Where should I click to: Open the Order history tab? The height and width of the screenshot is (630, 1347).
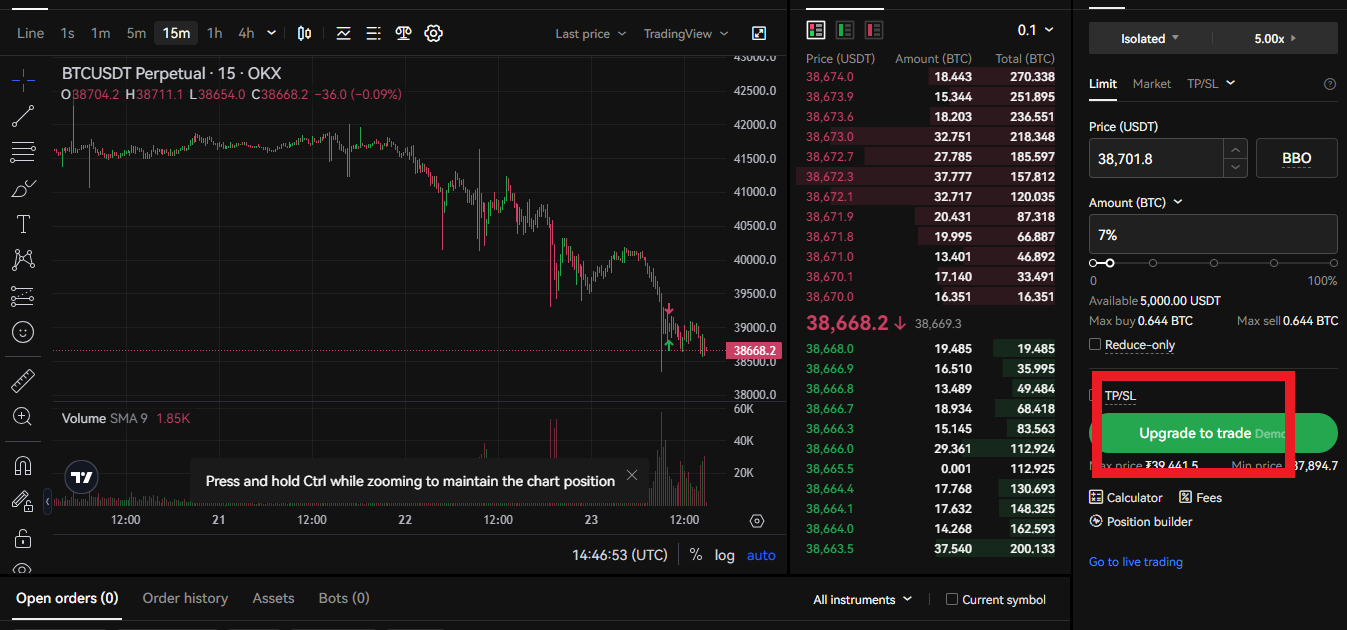[x=185, y=598]
